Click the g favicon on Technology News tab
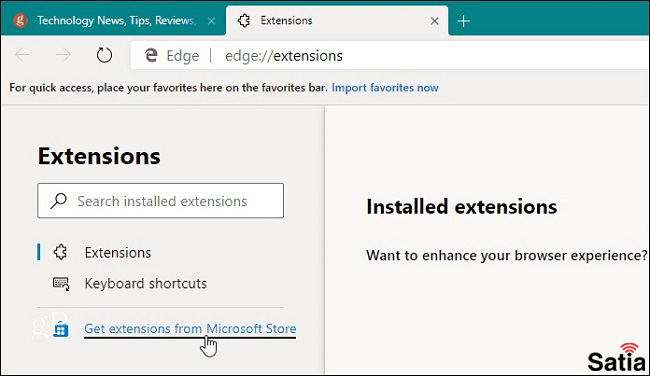This screenshot has width=650, height=376. click(x=20, y=20)
